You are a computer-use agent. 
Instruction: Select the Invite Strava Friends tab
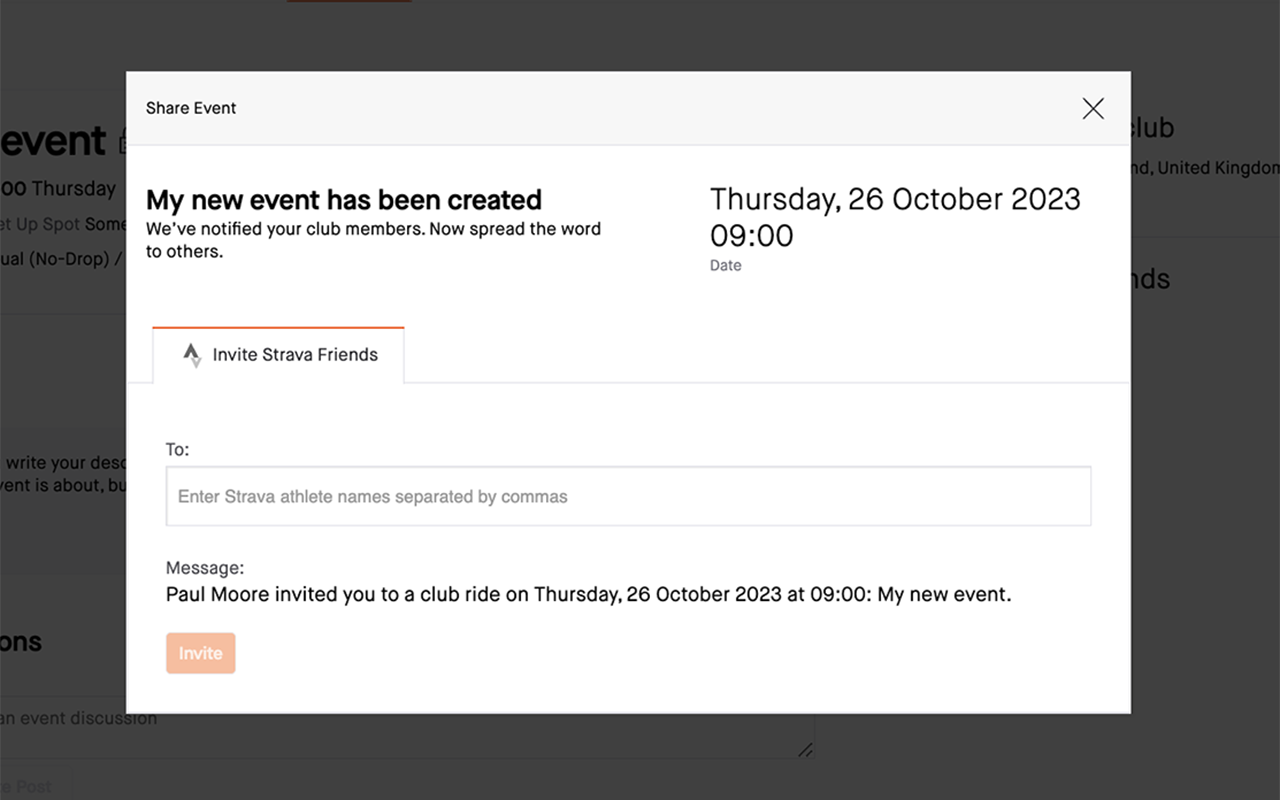279,355
